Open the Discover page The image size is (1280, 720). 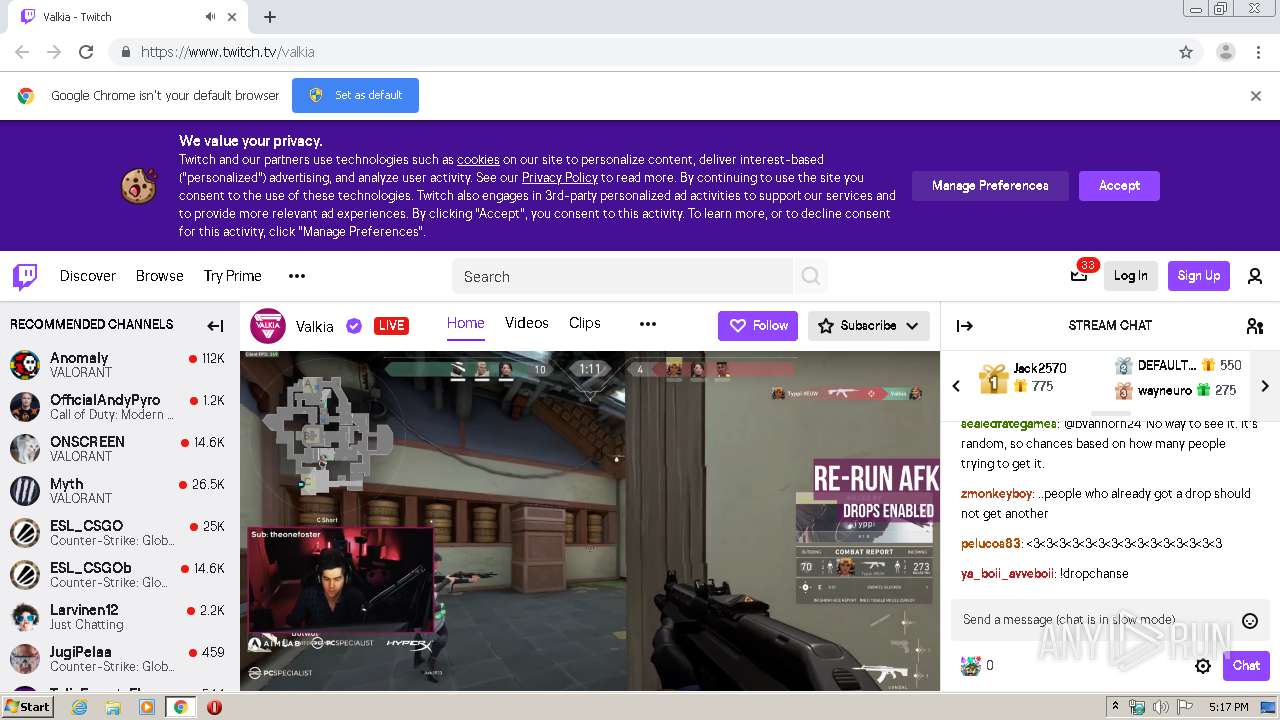click(x=88, y=276)
